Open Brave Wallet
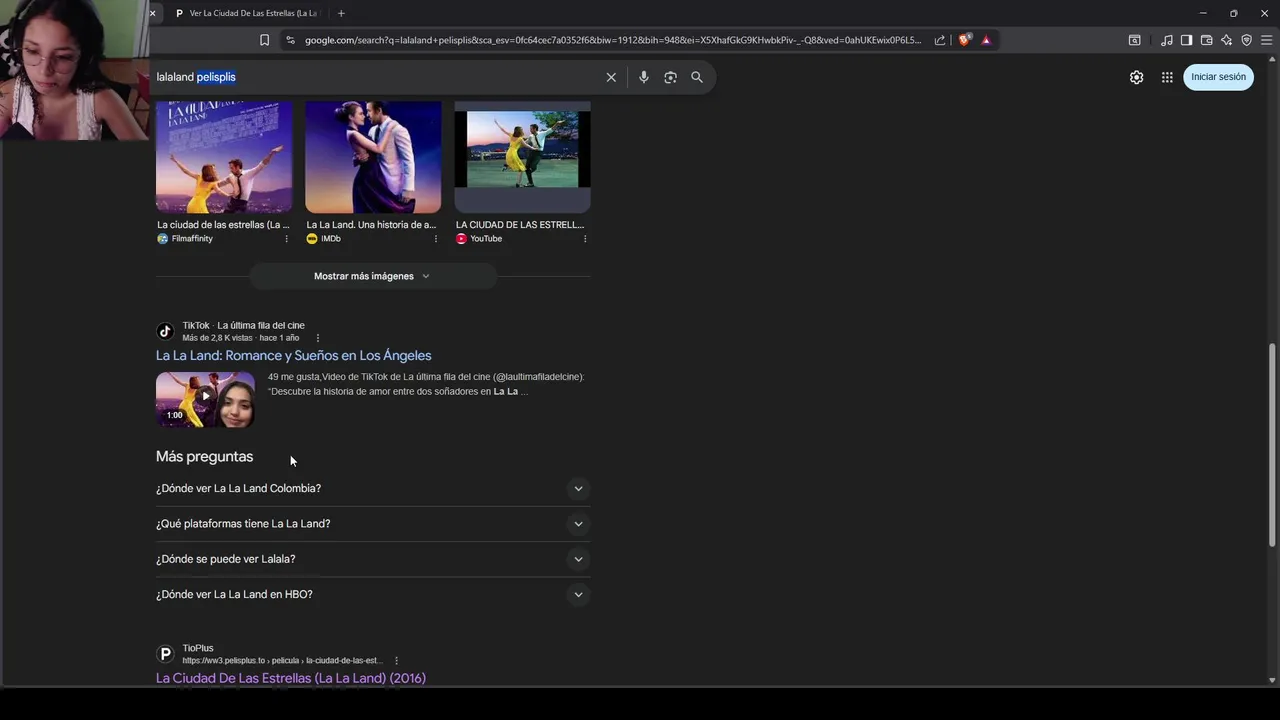Viewport: 1280px width, 720px height. click(x=1206, y=40)
